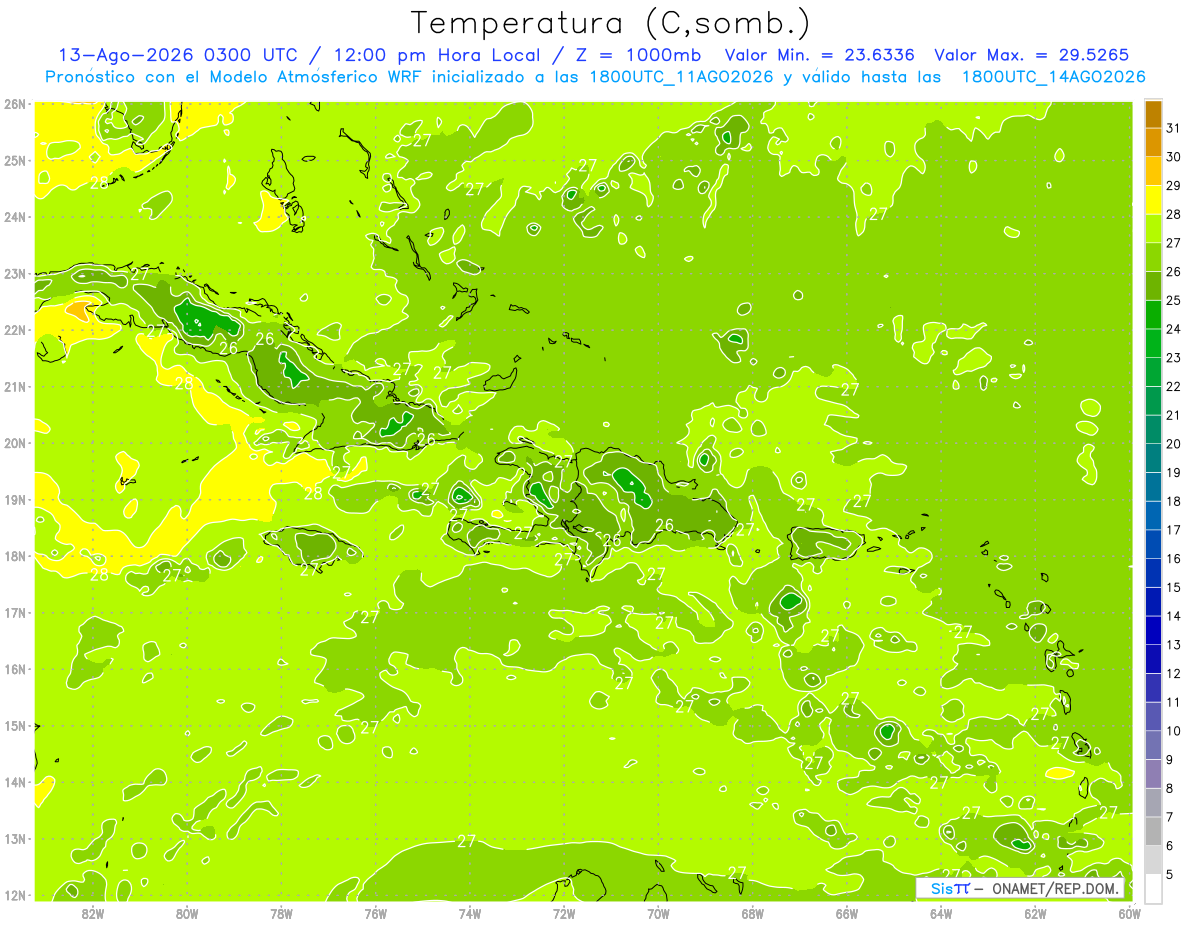Screen dimensions: 1200x927
Task: Click the 'ONAMET/REP.DOM.' credit label
Action: click(1055, 888)
